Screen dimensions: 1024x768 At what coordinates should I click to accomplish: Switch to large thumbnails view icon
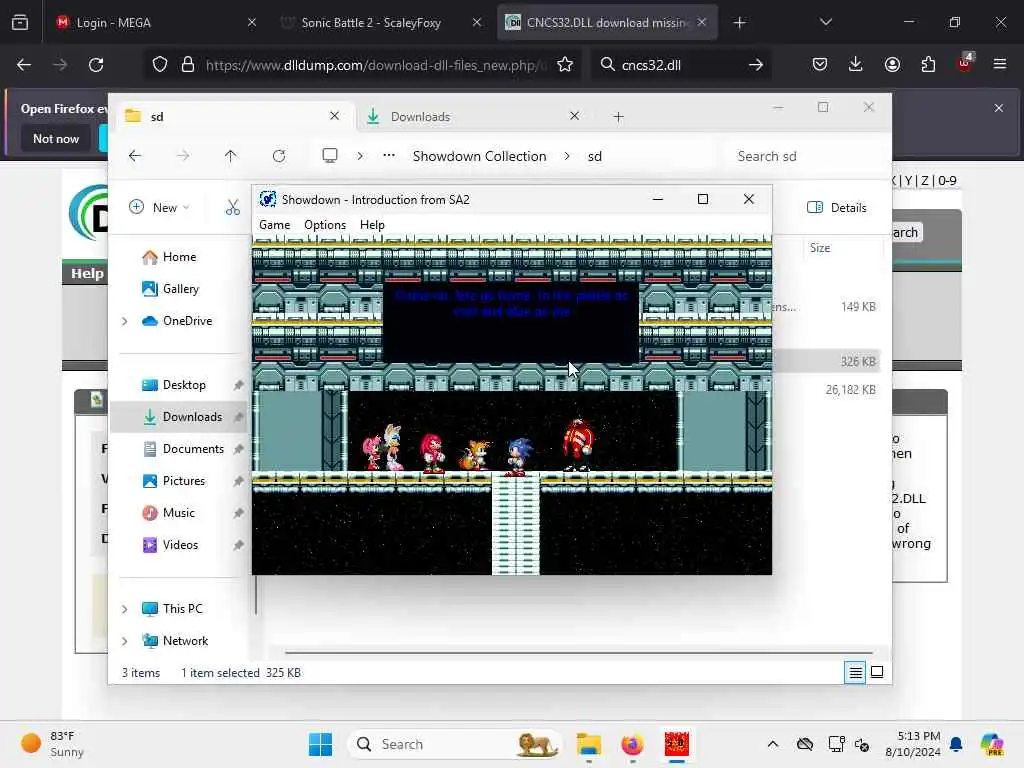coord(877,672)
